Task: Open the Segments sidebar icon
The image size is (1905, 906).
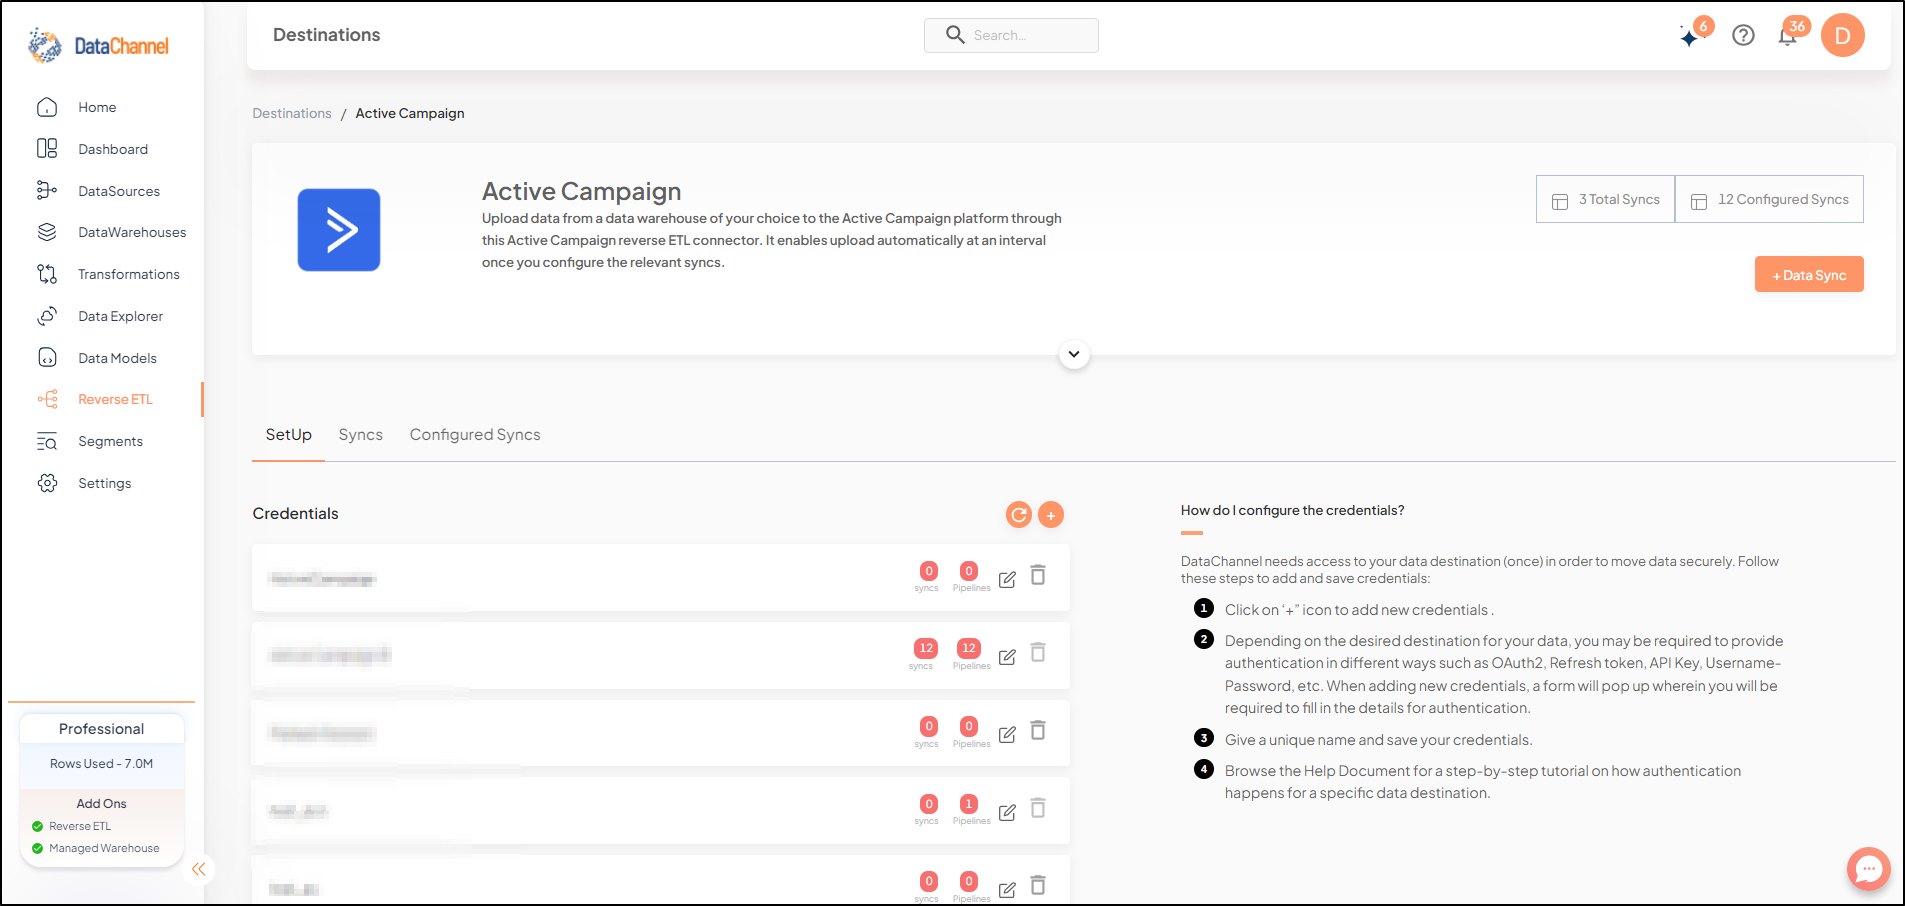Action: tap(47, 441)
